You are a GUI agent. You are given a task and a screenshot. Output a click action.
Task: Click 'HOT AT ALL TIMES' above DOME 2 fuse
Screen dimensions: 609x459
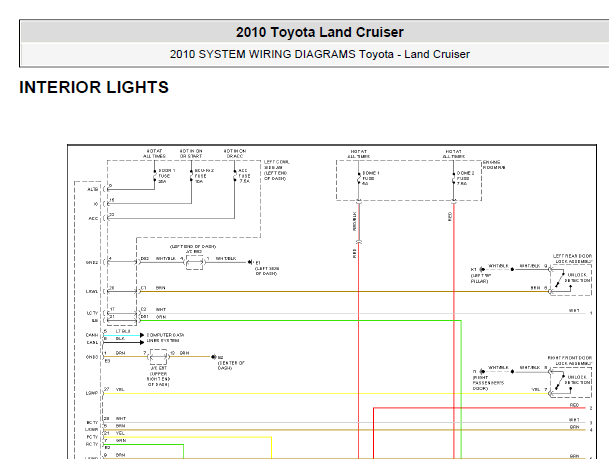454,154
